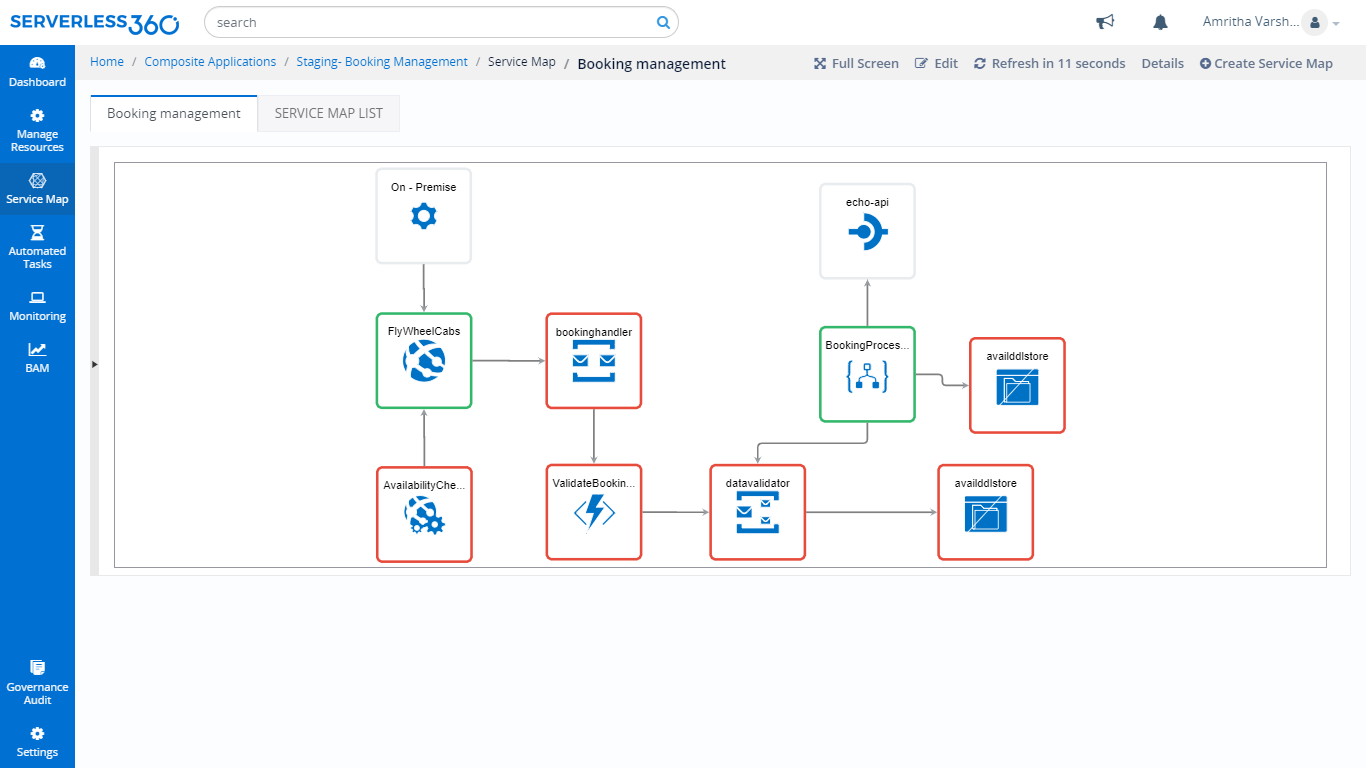Open Composite Applications breadcrumb link
This screenshot has width=1366, height=768.
click(210, 62)
